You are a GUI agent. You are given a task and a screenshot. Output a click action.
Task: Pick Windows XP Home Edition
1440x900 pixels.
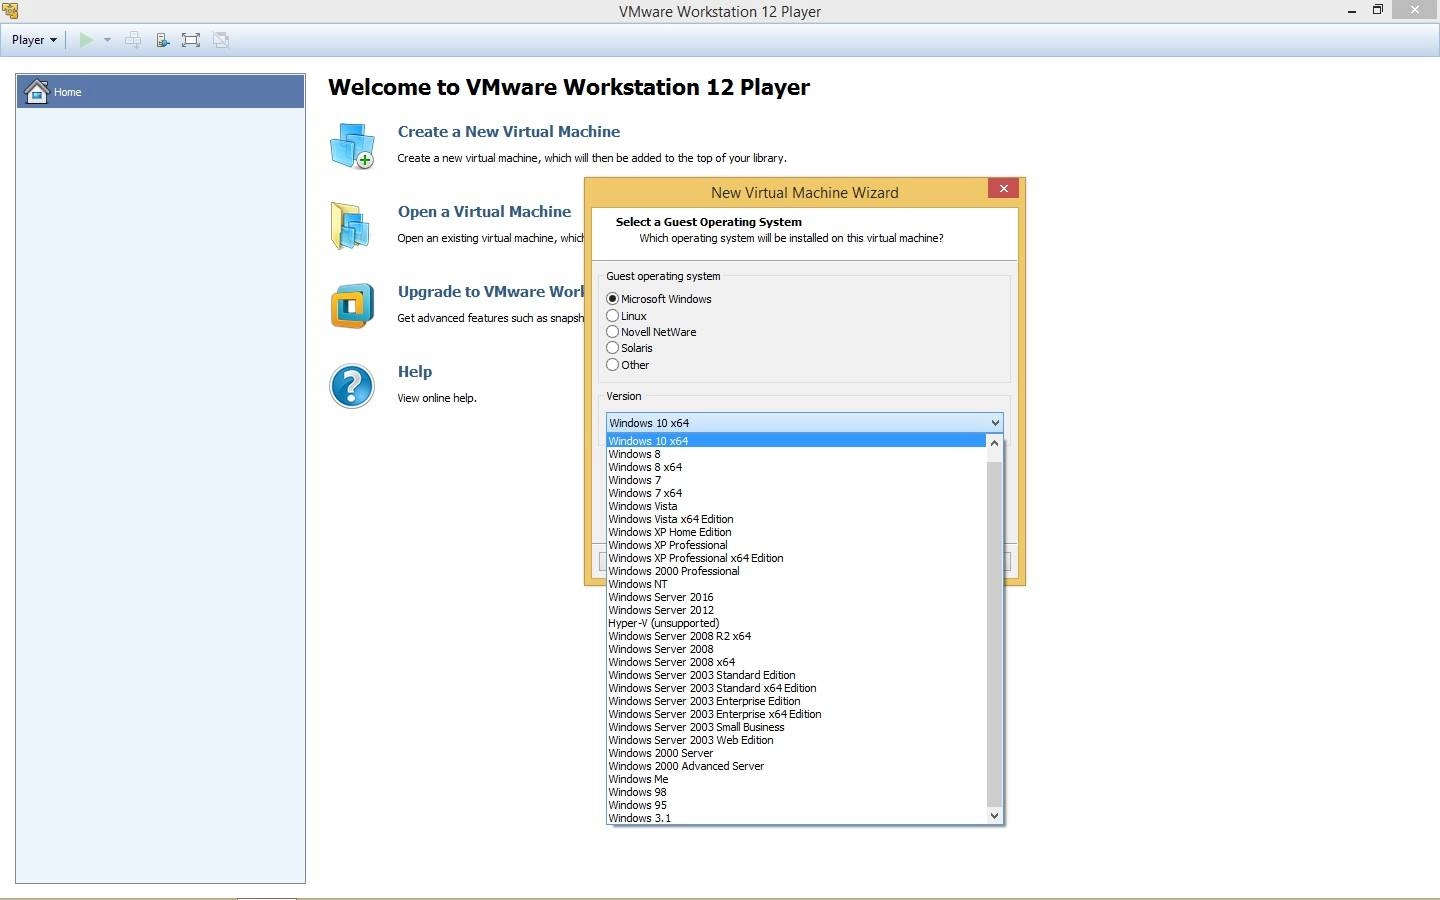click(x=796, y=532)
